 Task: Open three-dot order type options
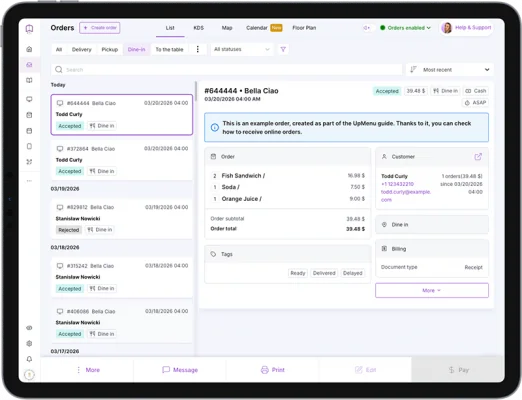coord(198,49)
